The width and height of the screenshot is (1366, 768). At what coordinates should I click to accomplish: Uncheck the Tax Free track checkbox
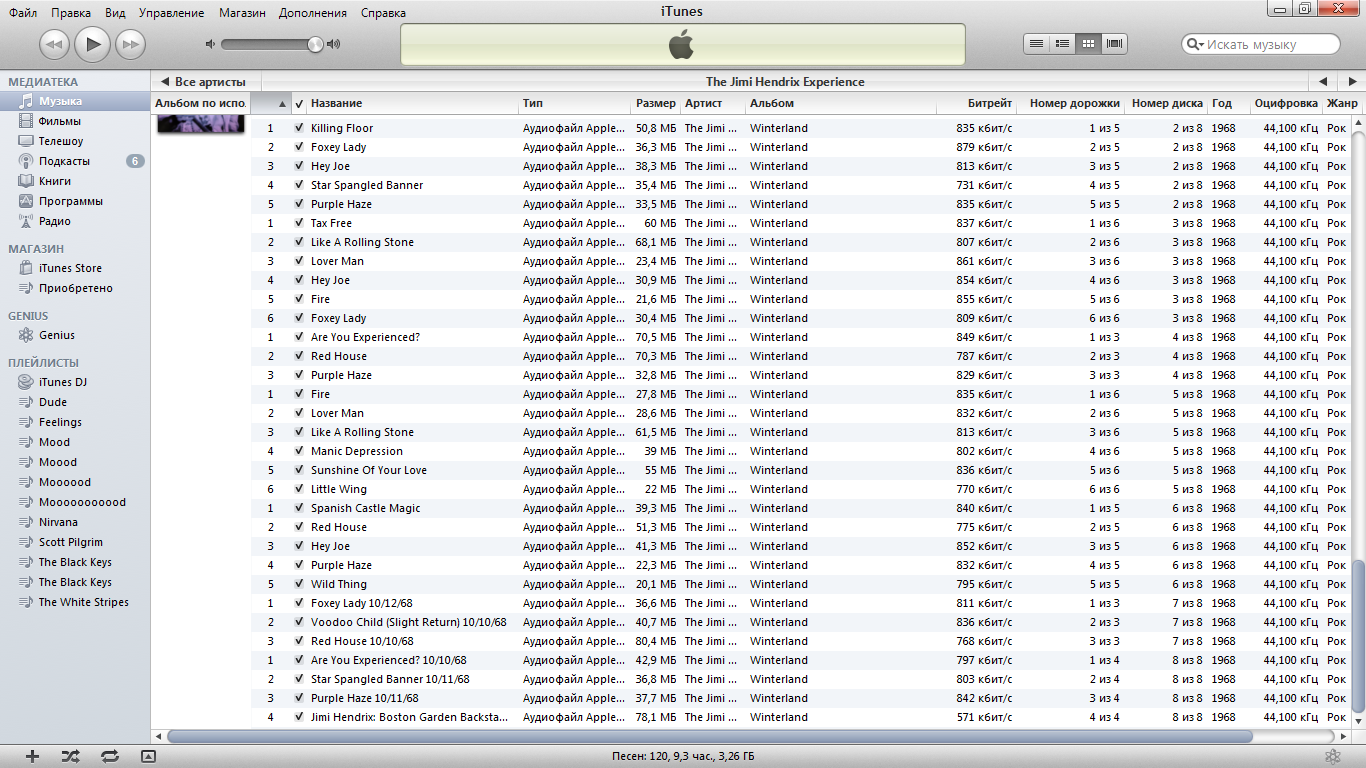tap(299, 223)
